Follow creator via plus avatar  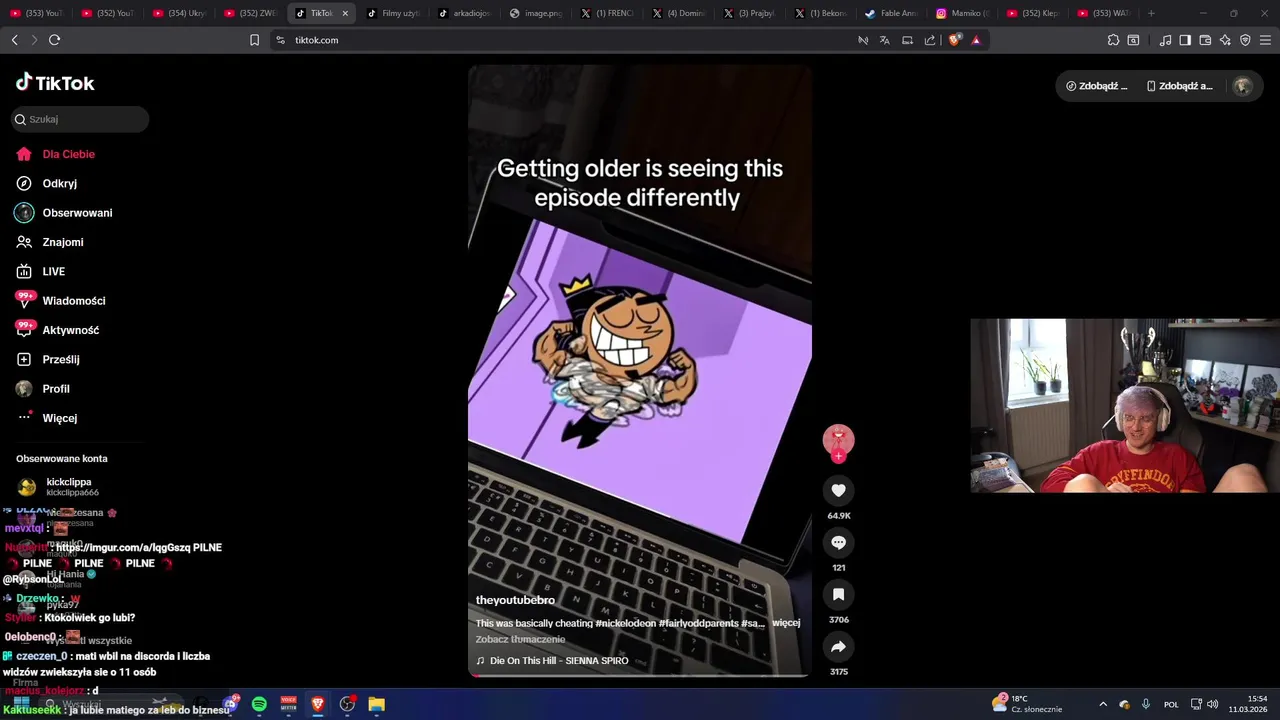838,457
